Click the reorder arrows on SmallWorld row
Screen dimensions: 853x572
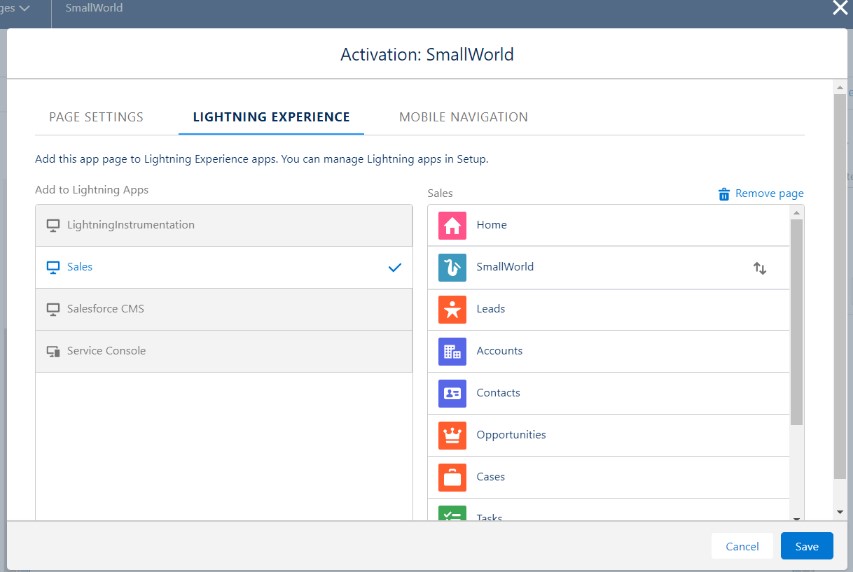(x=760, y=268)
